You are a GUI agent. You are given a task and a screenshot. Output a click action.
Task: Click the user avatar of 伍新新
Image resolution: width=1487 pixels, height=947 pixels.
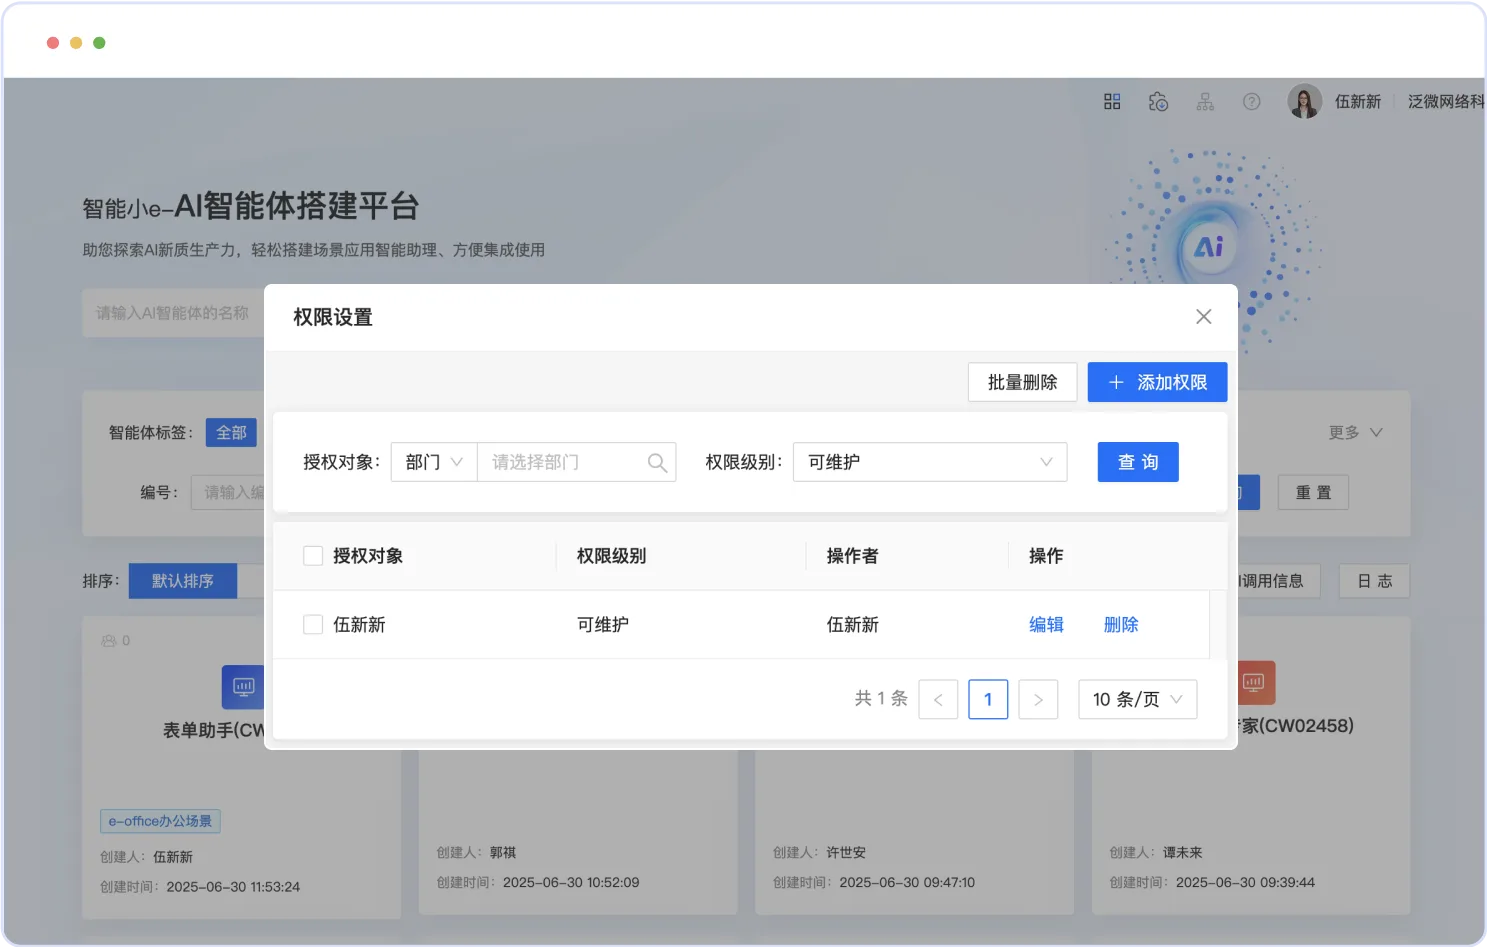[1304, 101]
